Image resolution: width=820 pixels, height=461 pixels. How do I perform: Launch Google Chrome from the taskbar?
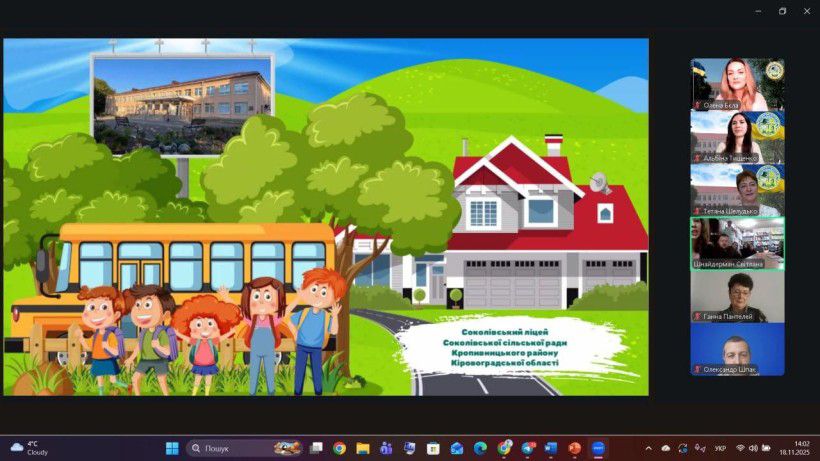[339, 448]
